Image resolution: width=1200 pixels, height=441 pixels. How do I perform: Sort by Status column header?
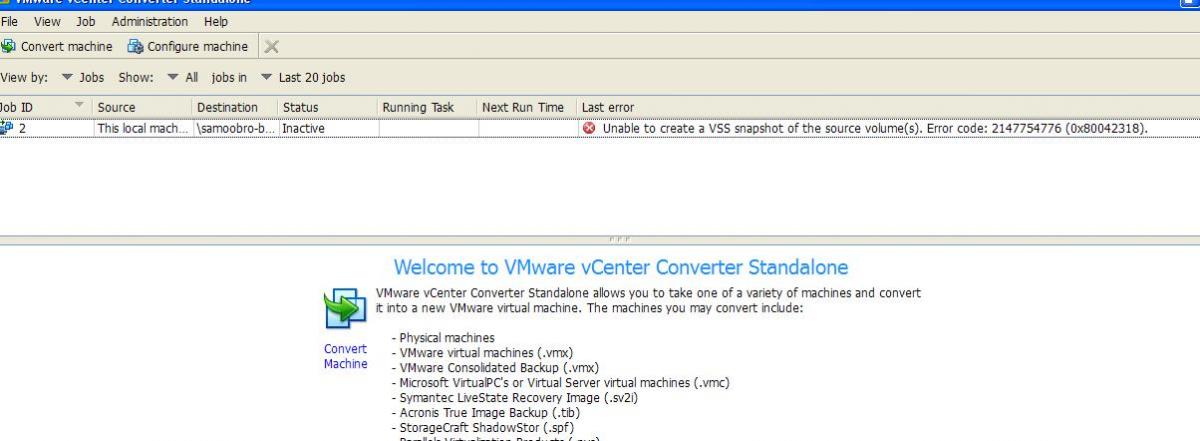[327, 107]
